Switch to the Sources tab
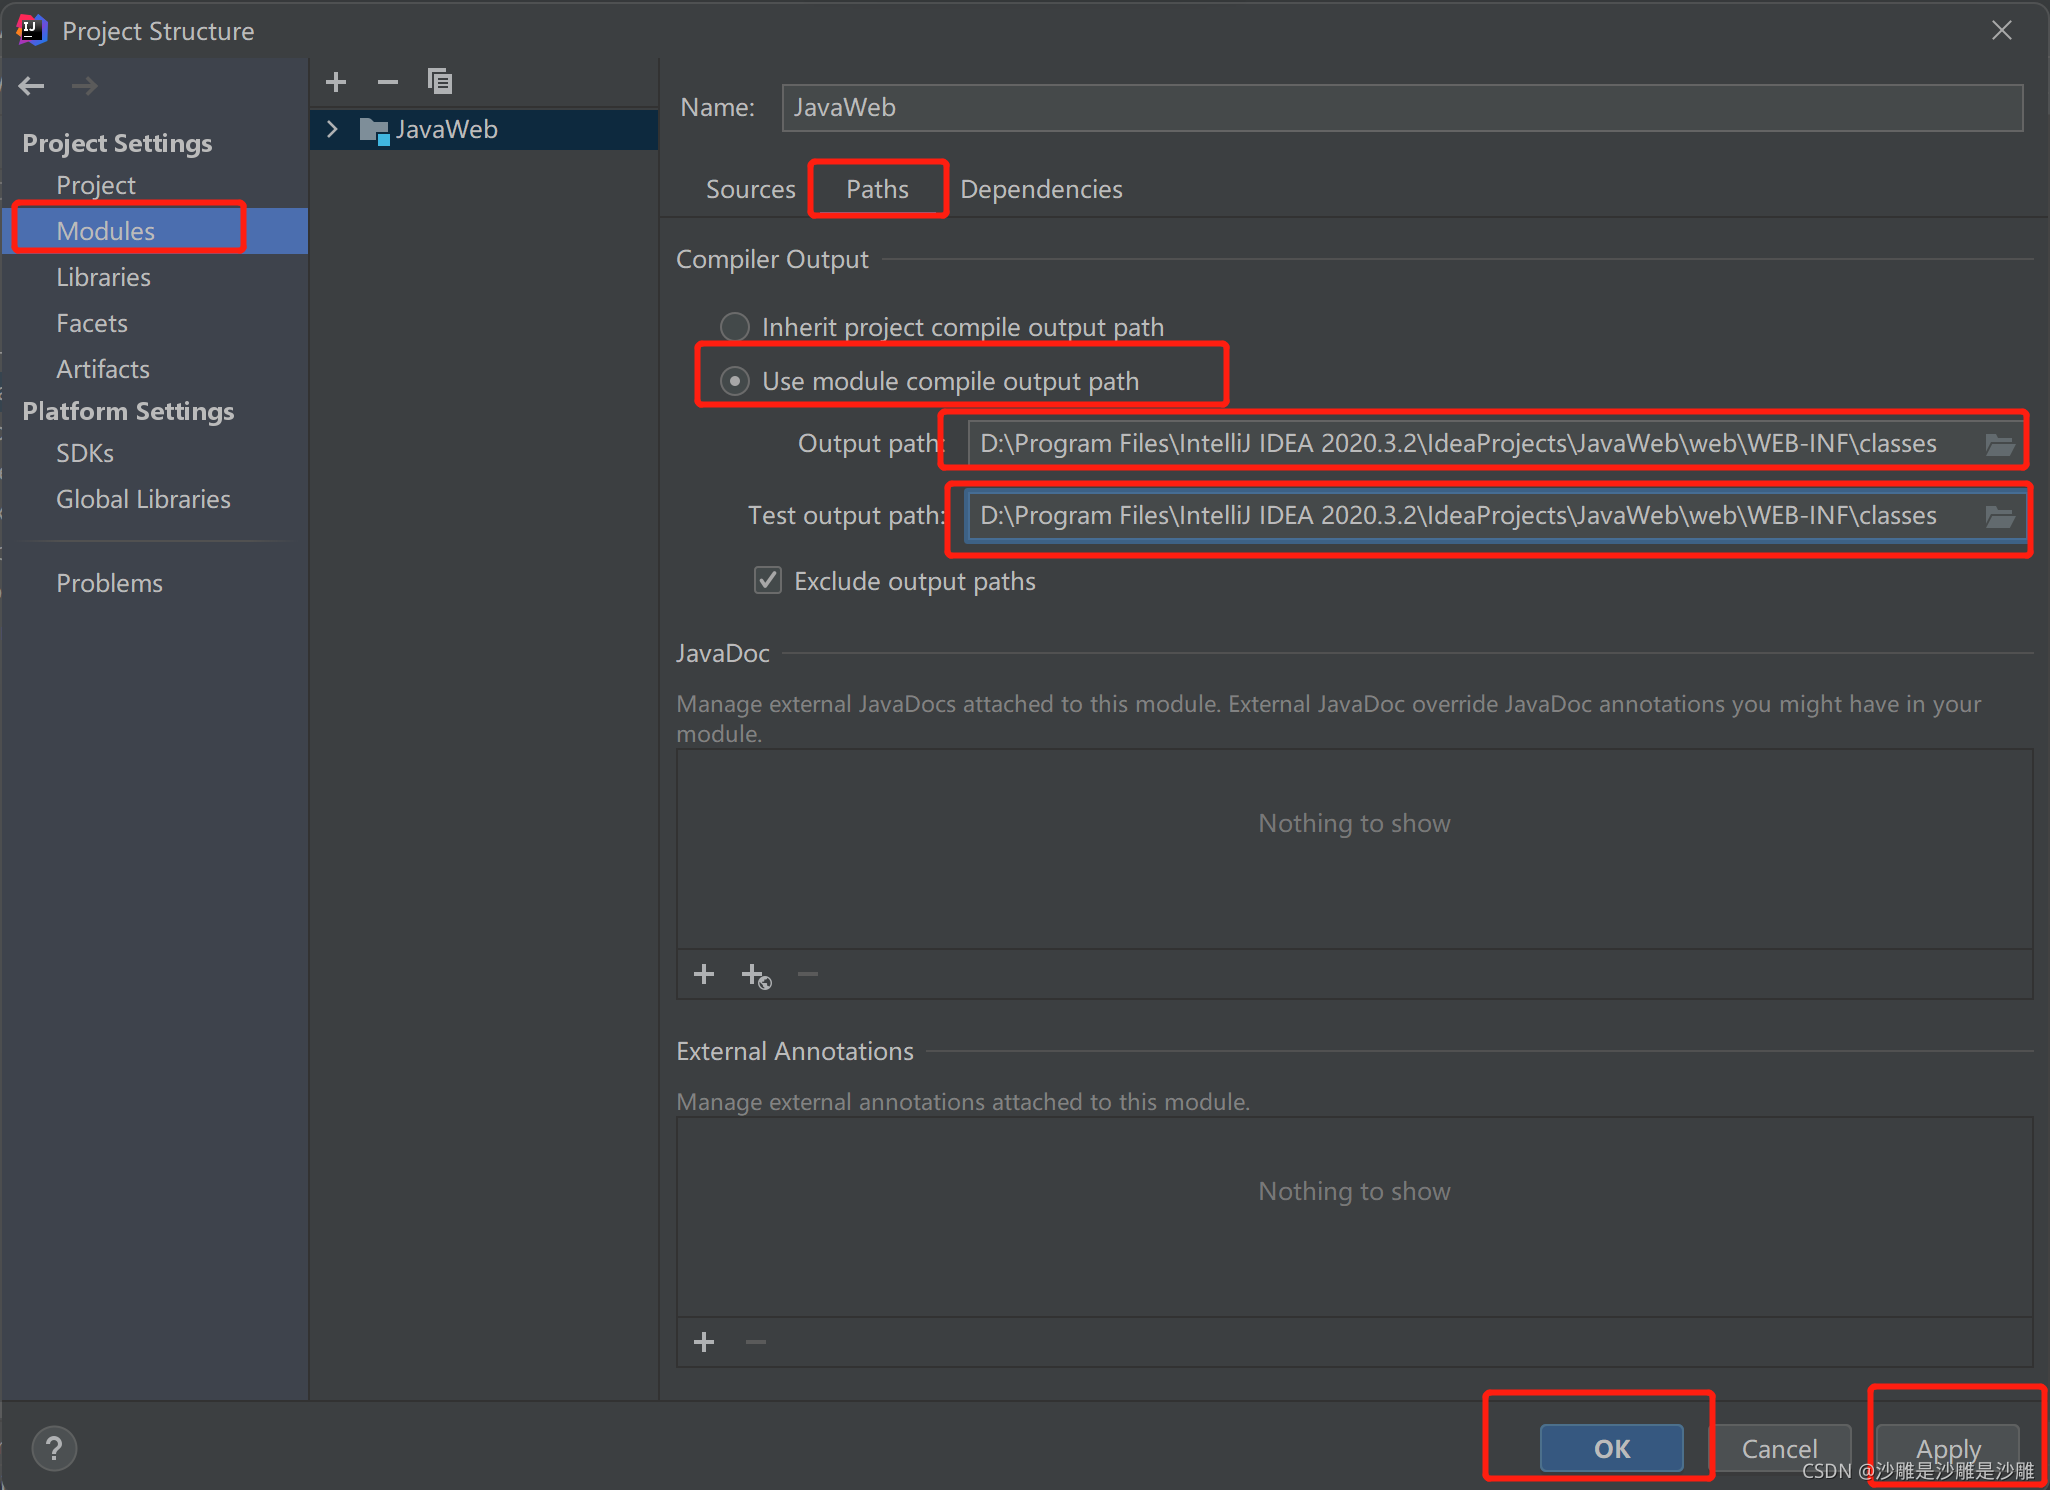This screenshot has height=1490, width=2050. 750,189
